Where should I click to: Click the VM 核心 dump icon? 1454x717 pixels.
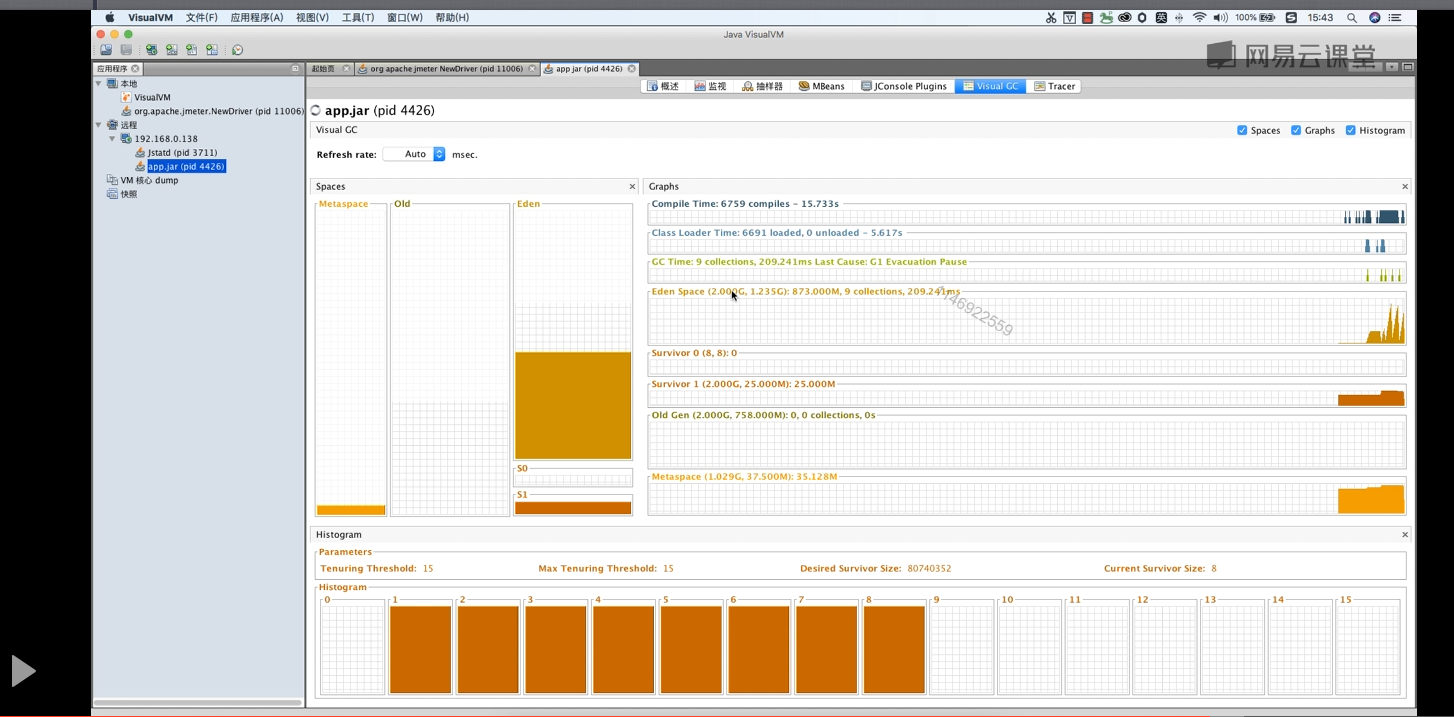[112, 180]
